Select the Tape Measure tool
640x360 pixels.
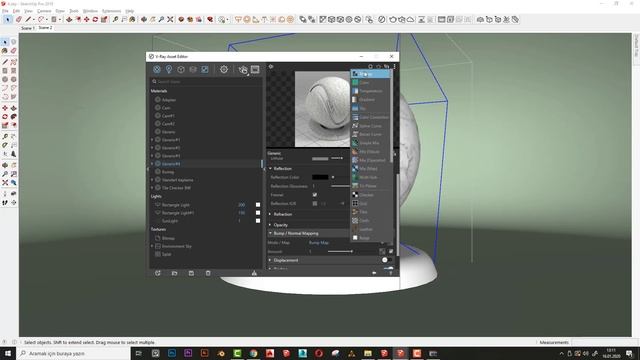(x=116, y=20)
